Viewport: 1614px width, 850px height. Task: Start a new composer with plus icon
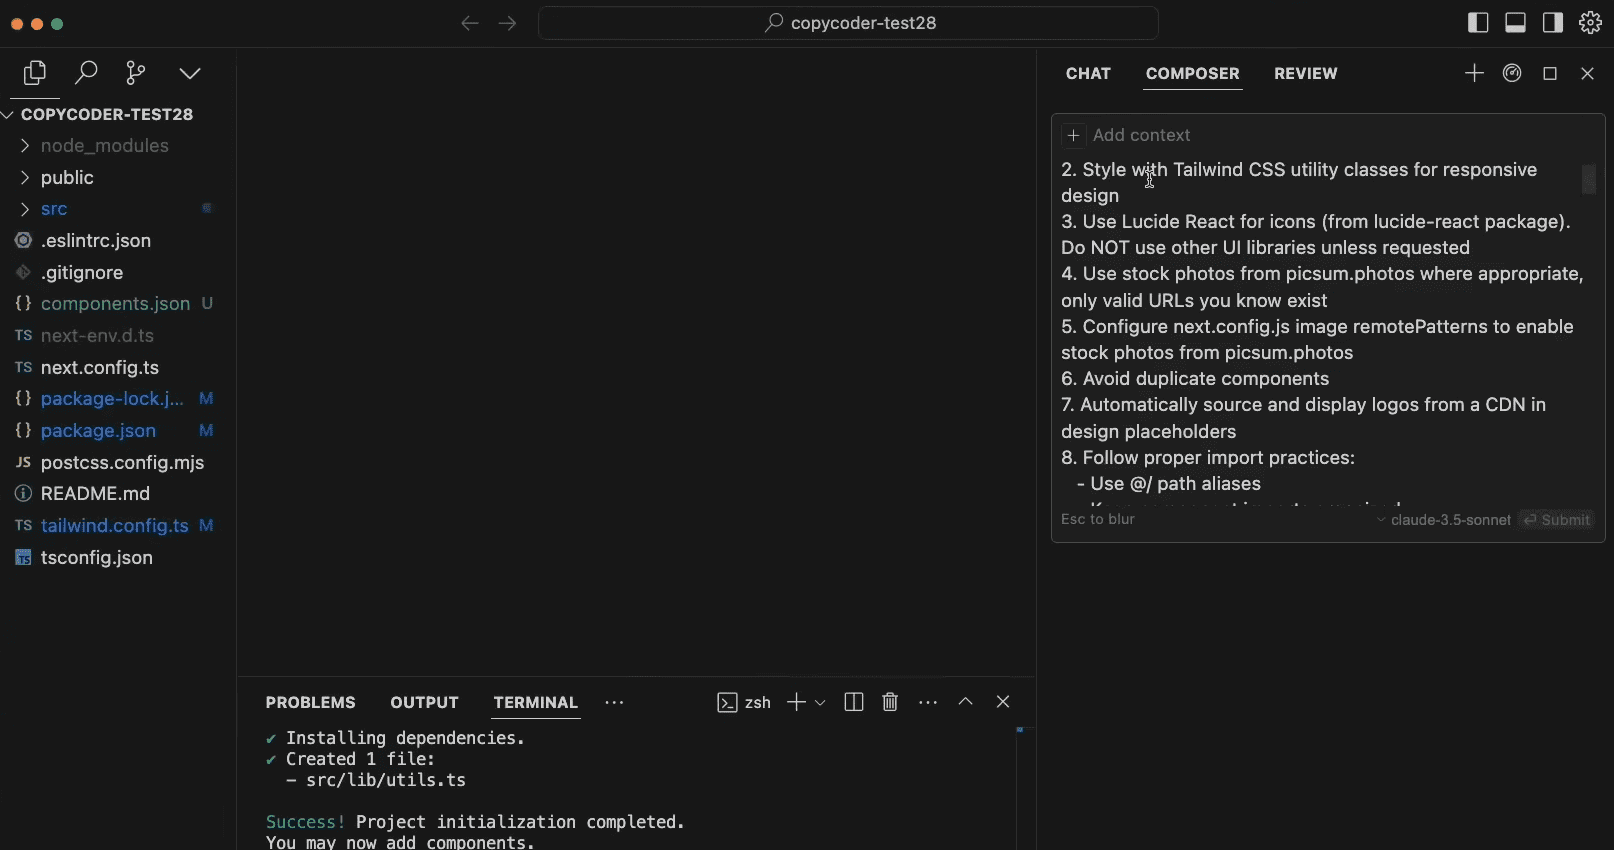click(x=1473, y=73)
